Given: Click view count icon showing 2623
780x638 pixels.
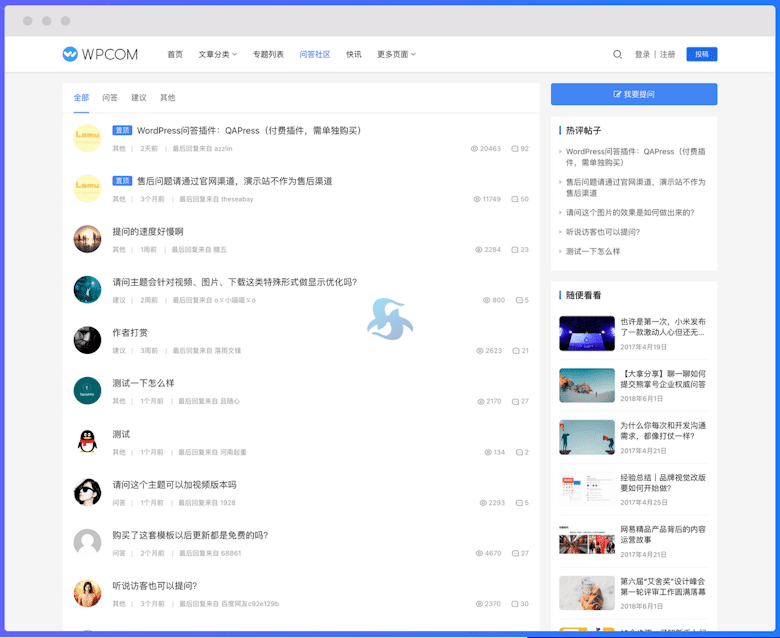Looking at the screenshot, I should 480,351.
